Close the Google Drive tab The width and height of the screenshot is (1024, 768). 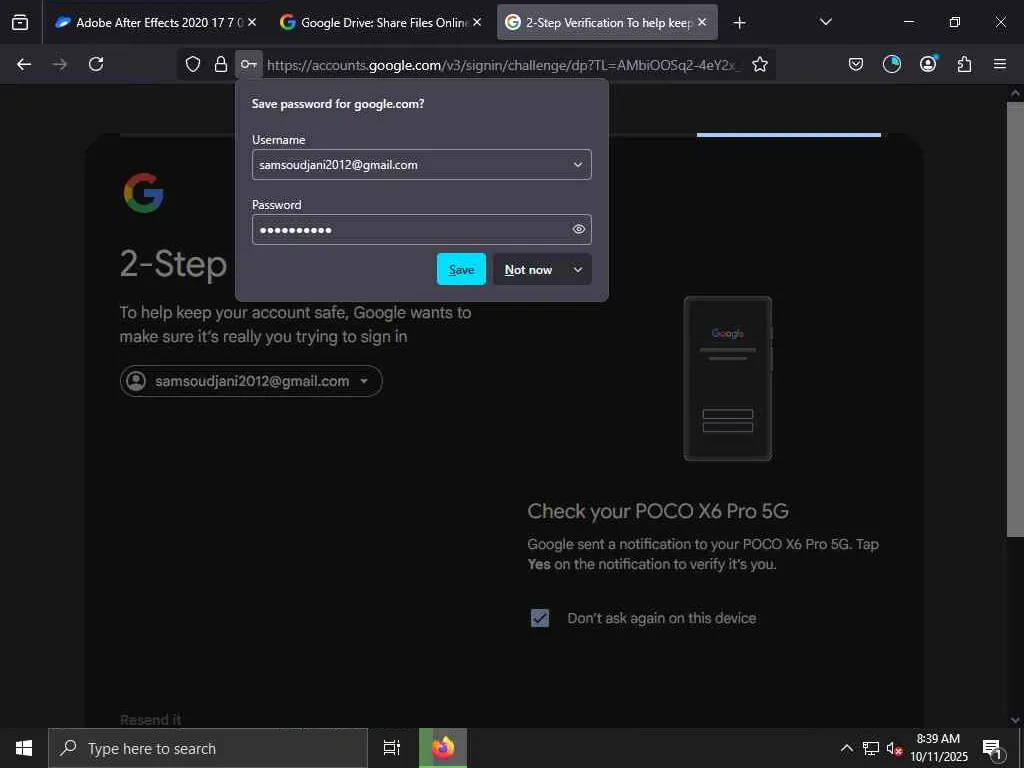[x=477, y=22]
